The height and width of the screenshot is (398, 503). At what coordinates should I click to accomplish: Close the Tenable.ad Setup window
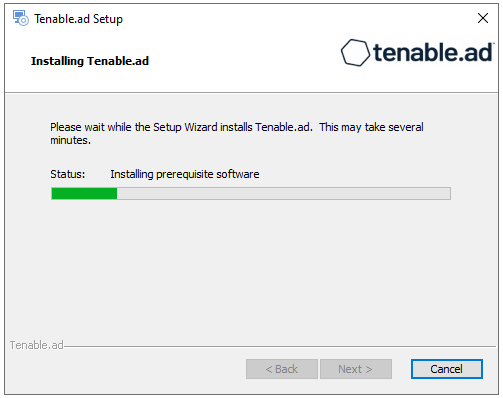pyautogui.click(x=483, y=18)
